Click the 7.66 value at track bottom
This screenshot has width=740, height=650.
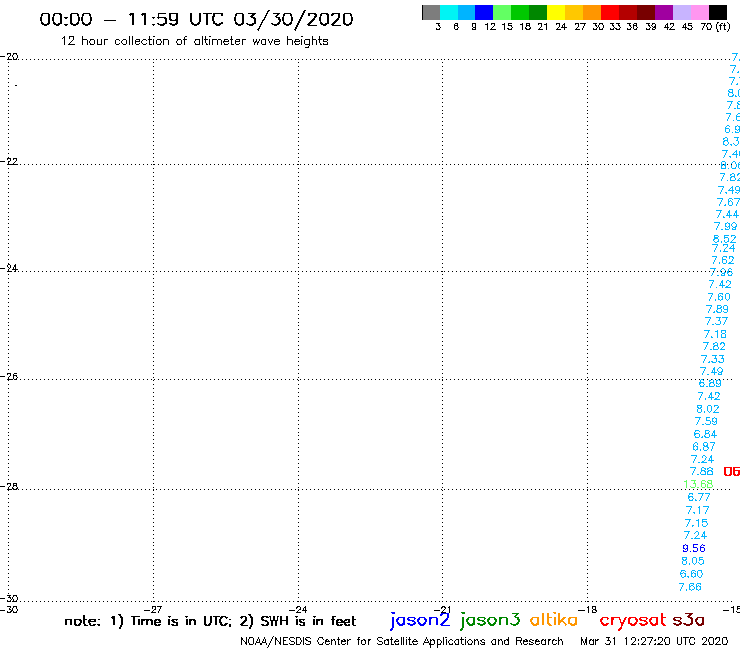690,587
